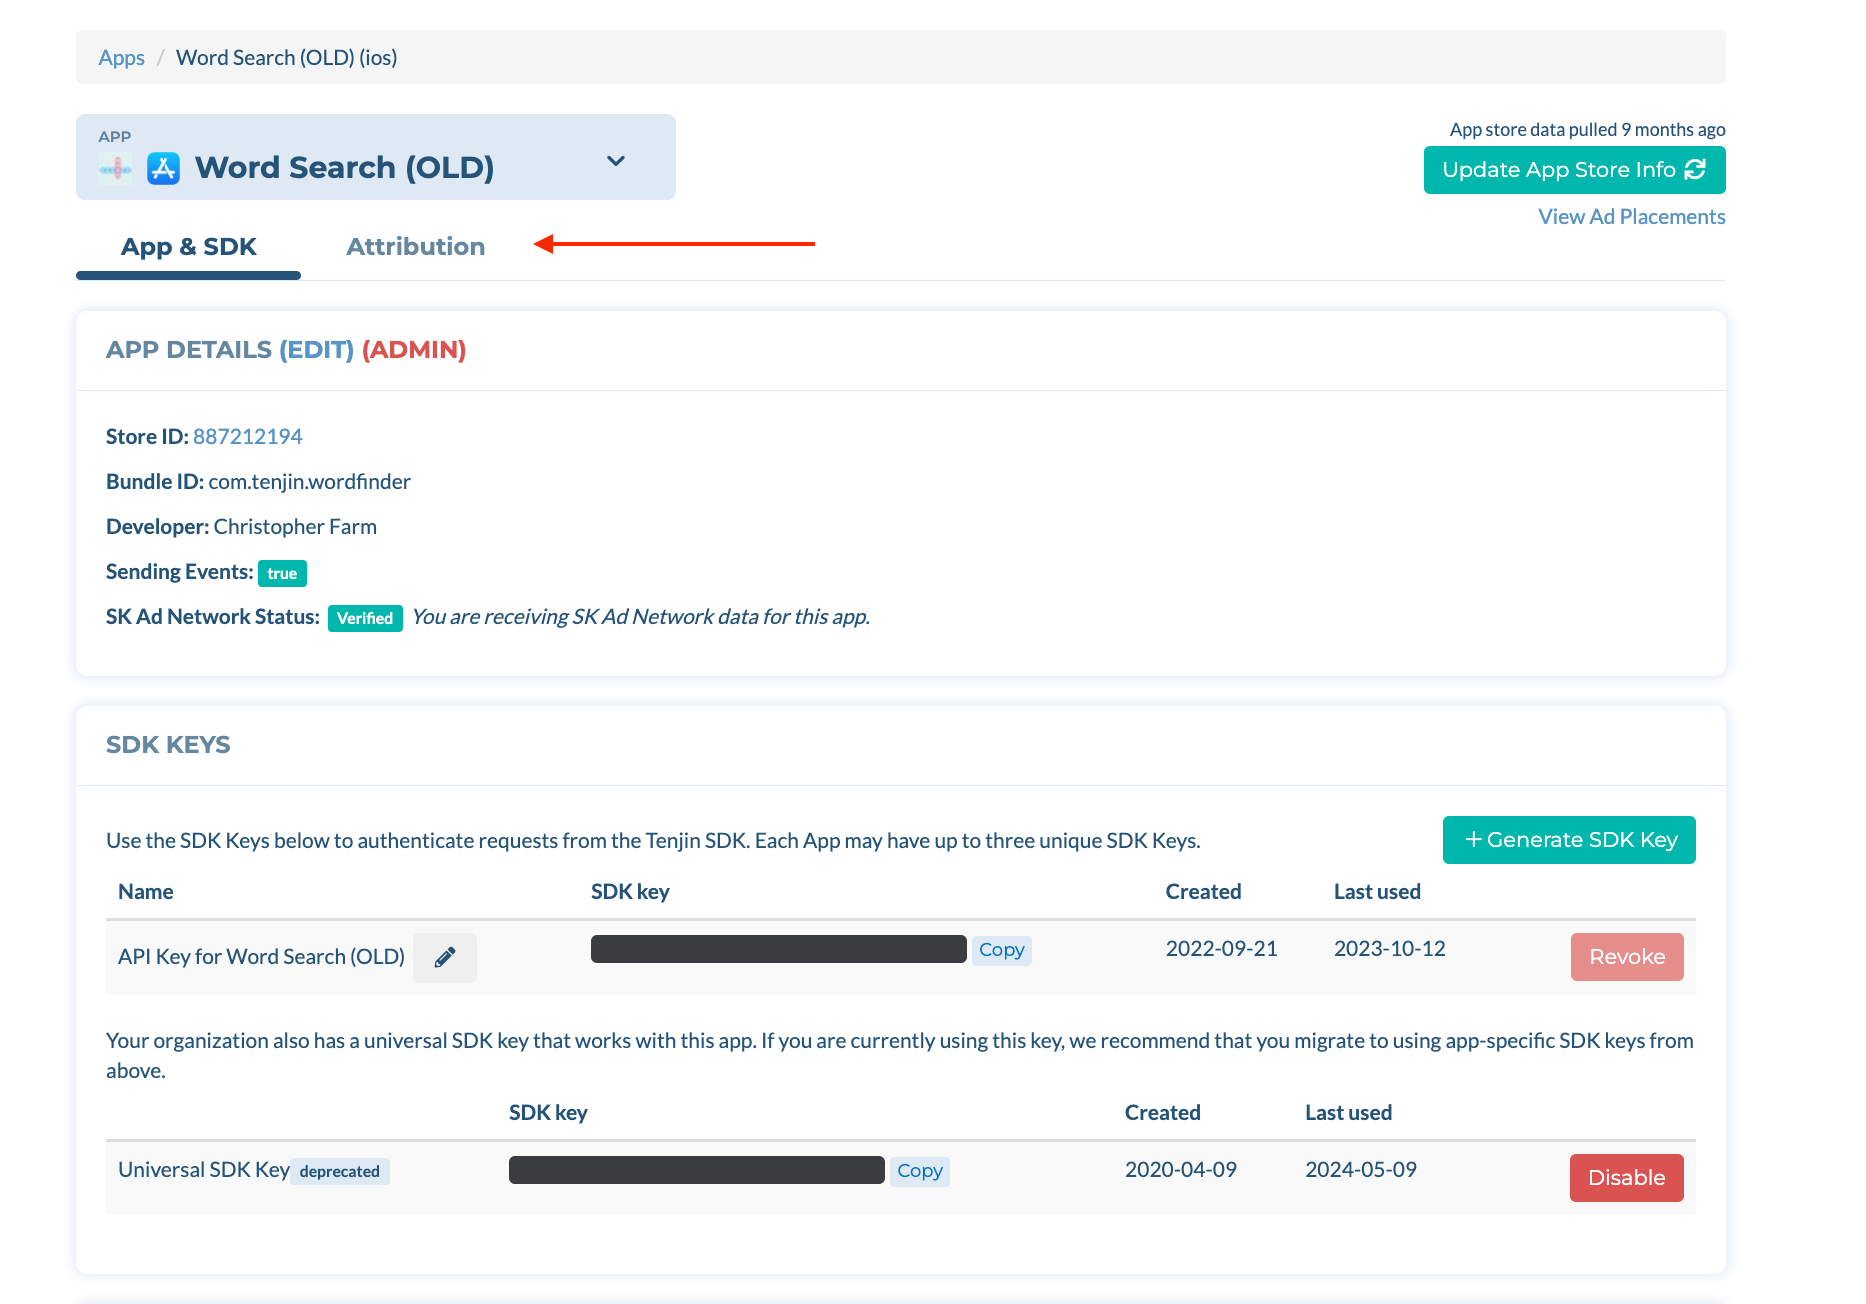The image size is (1866, 1304).
Task: Click created date 2020-04-09
Action: [x=1181, y=1170]
